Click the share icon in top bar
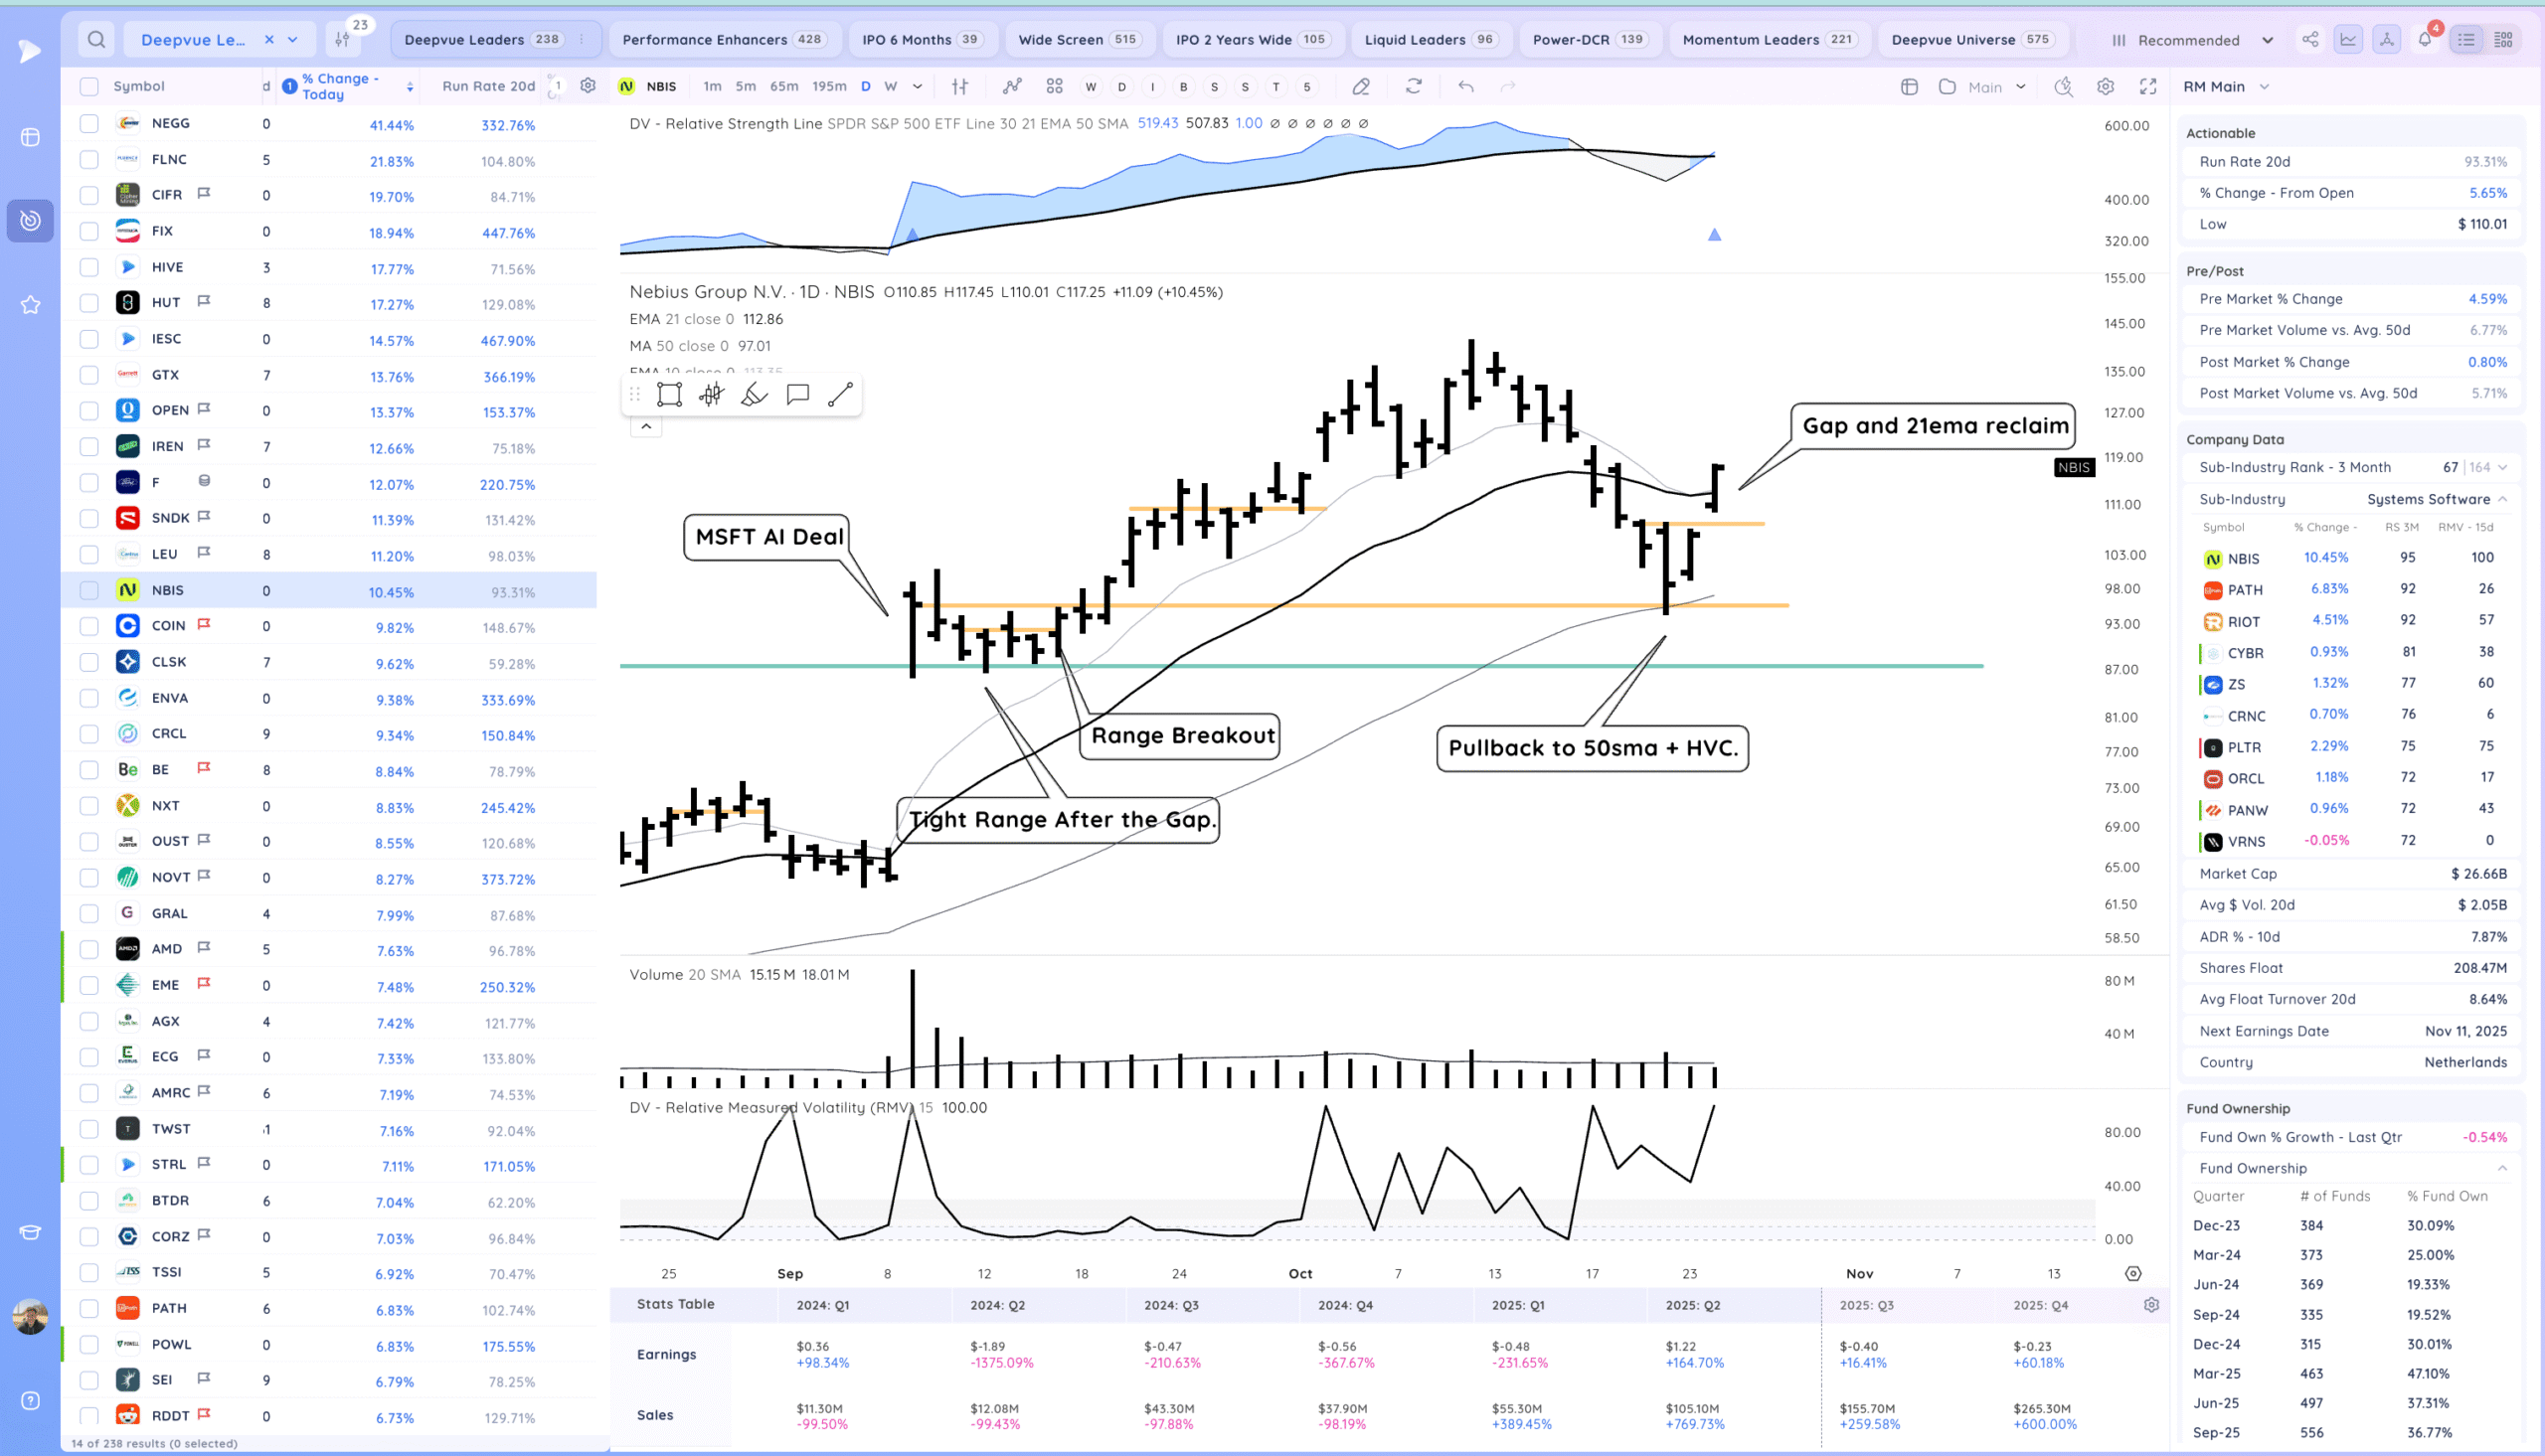The width and height of the screenshot is (2545, 1456). tap(2310, 40)
